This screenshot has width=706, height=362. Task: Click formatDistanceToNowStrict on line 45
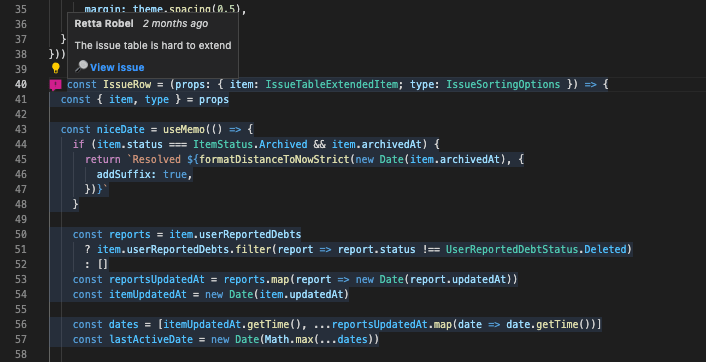(274, 159)
